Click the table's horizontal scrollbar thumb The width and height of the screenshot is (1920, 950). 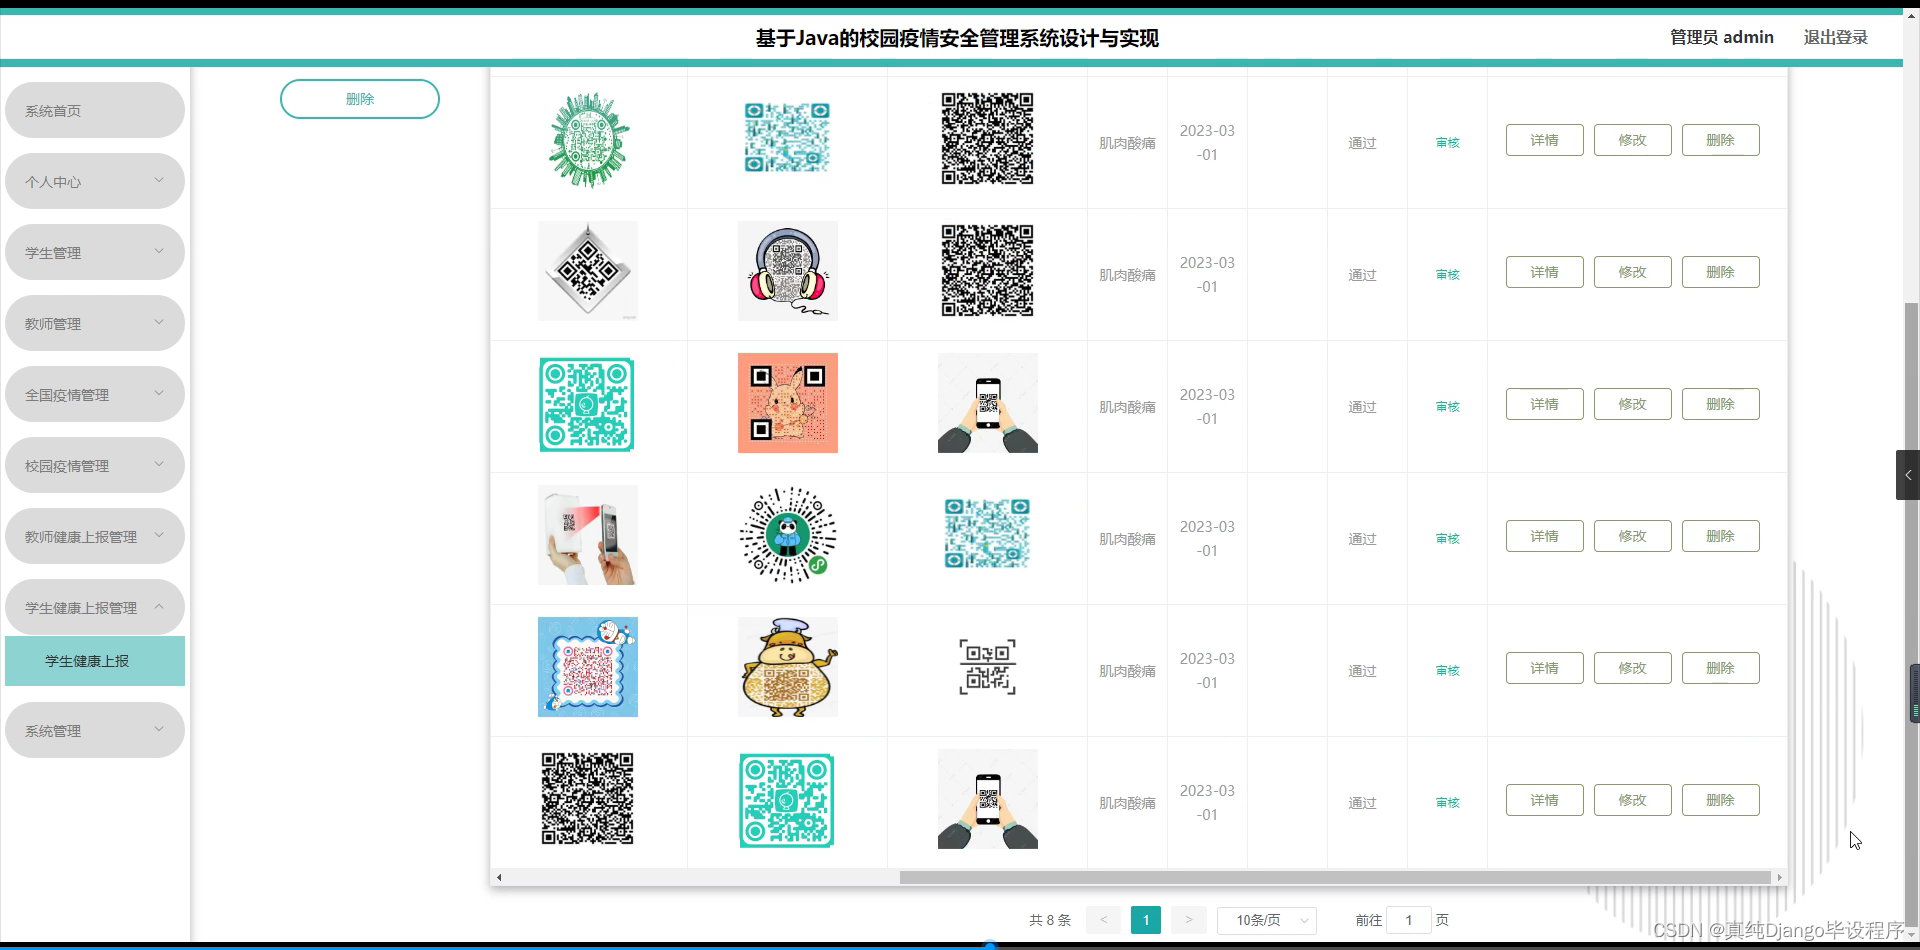(x=1335, y=878)
